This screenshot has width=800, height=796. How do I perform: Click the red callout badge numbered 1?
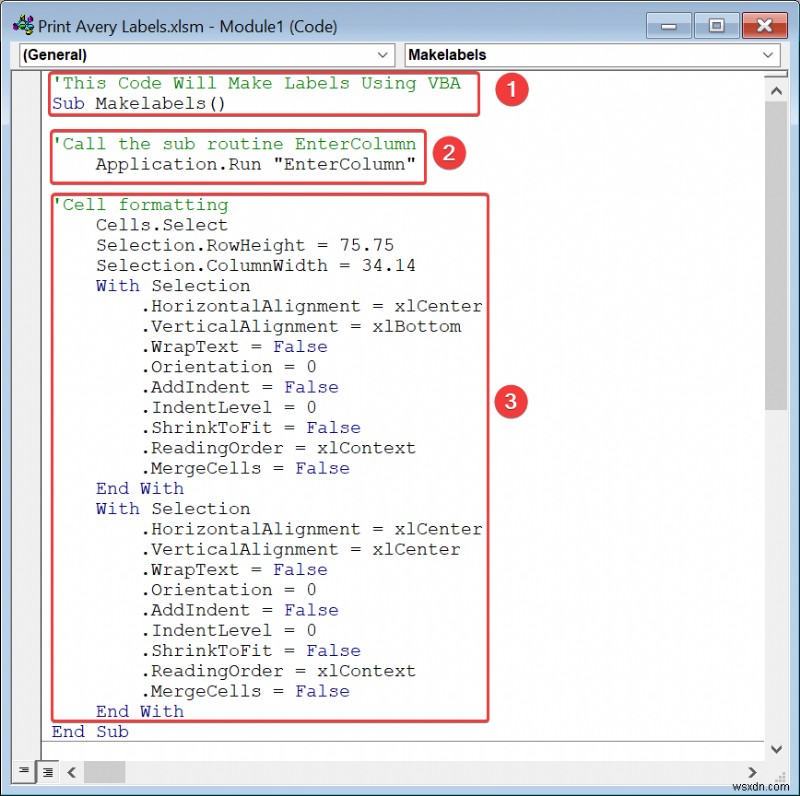[512, 90]
